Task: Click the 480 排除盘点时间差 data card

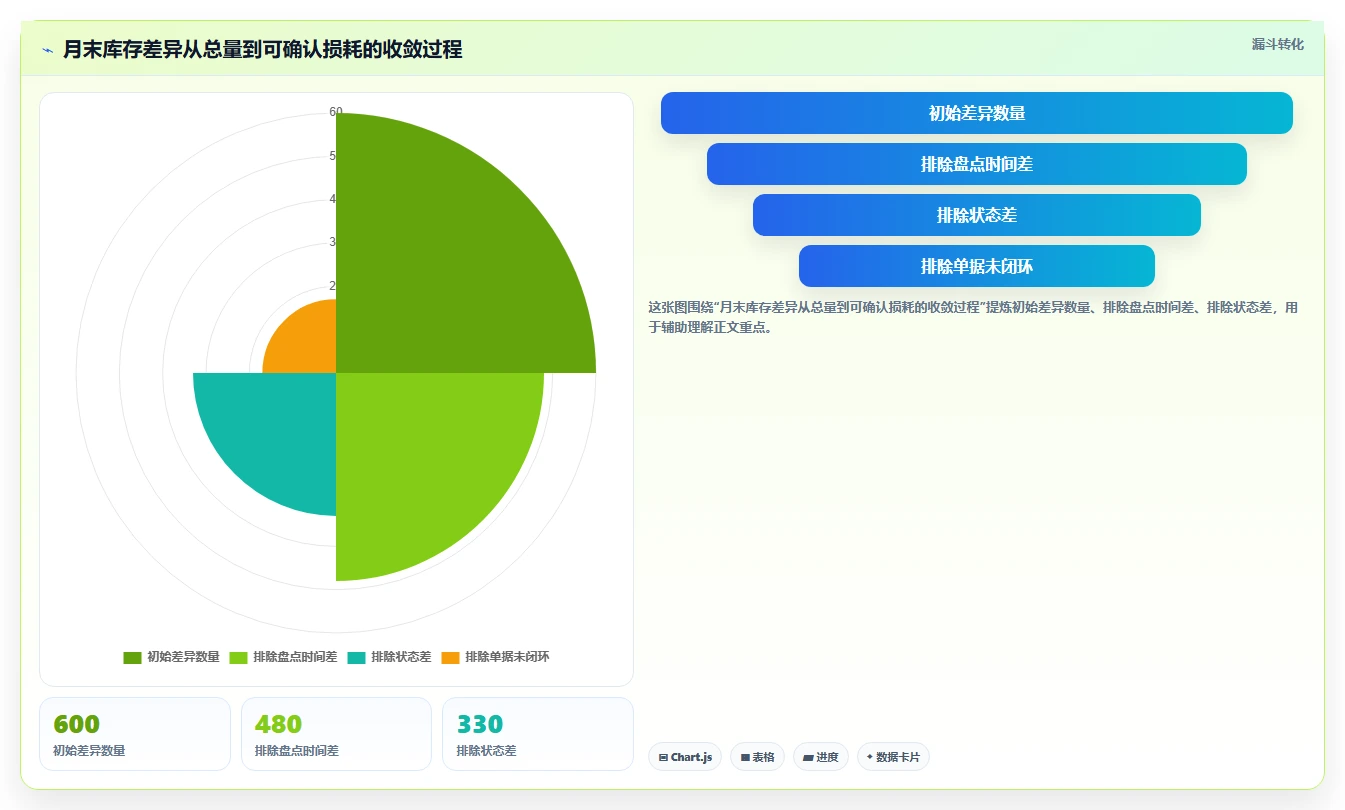Action: (x=336, y=734)
